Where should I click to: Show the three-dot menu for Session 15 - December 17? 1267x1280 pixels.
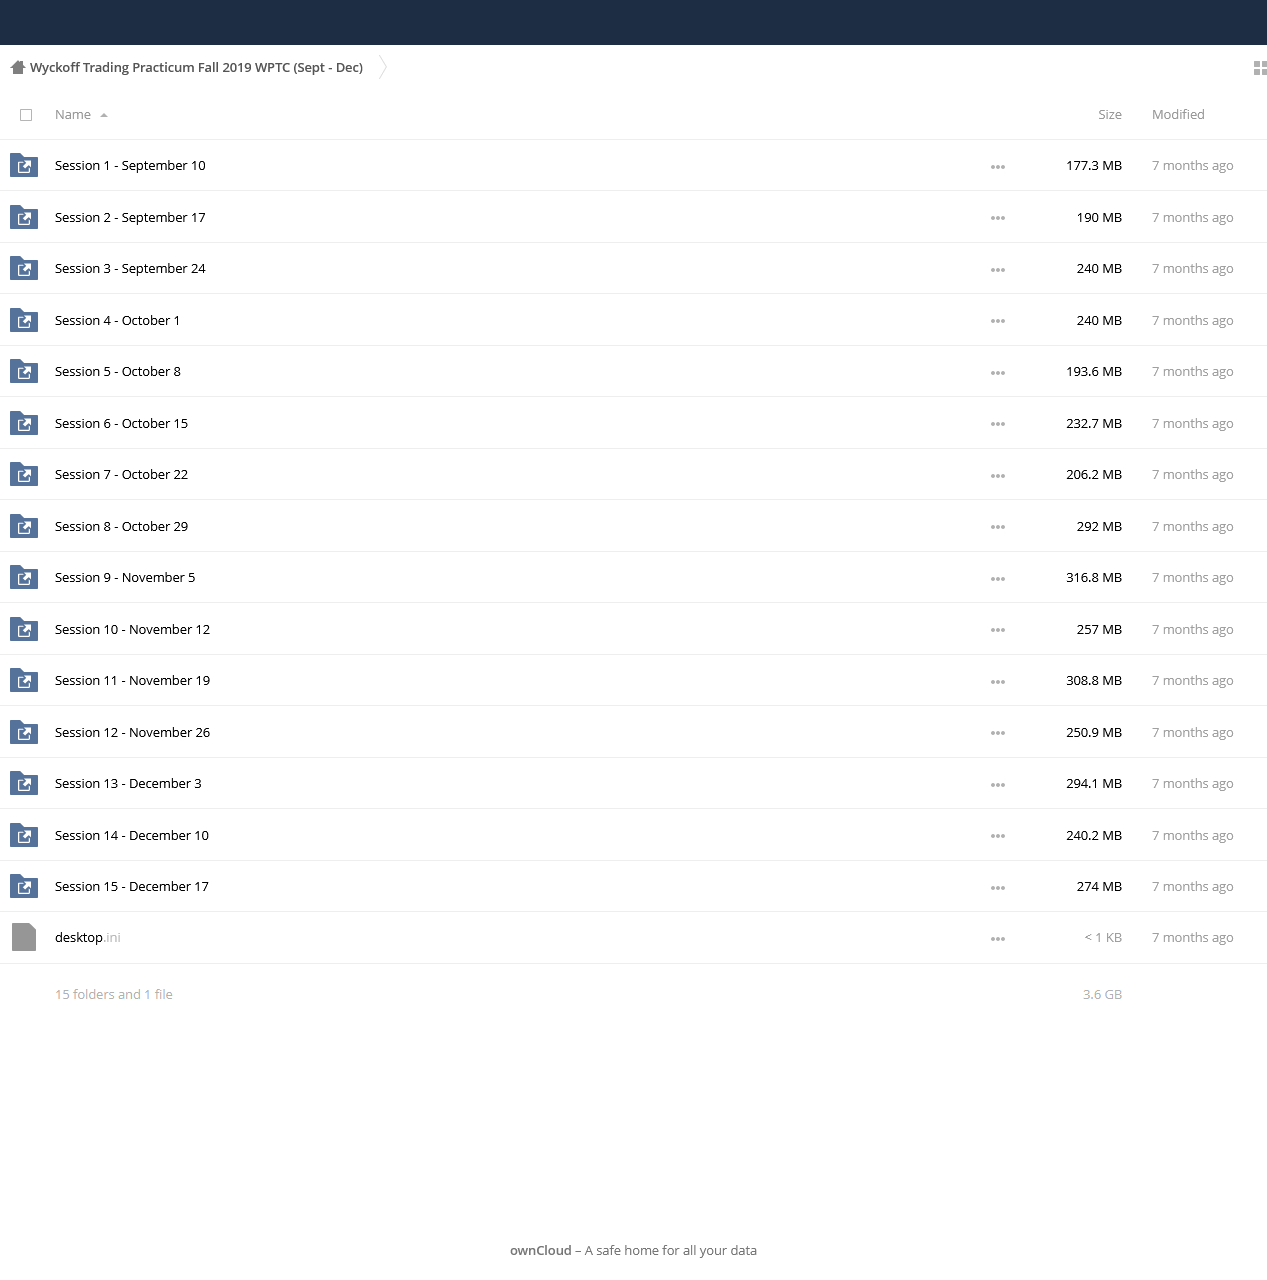998,888
